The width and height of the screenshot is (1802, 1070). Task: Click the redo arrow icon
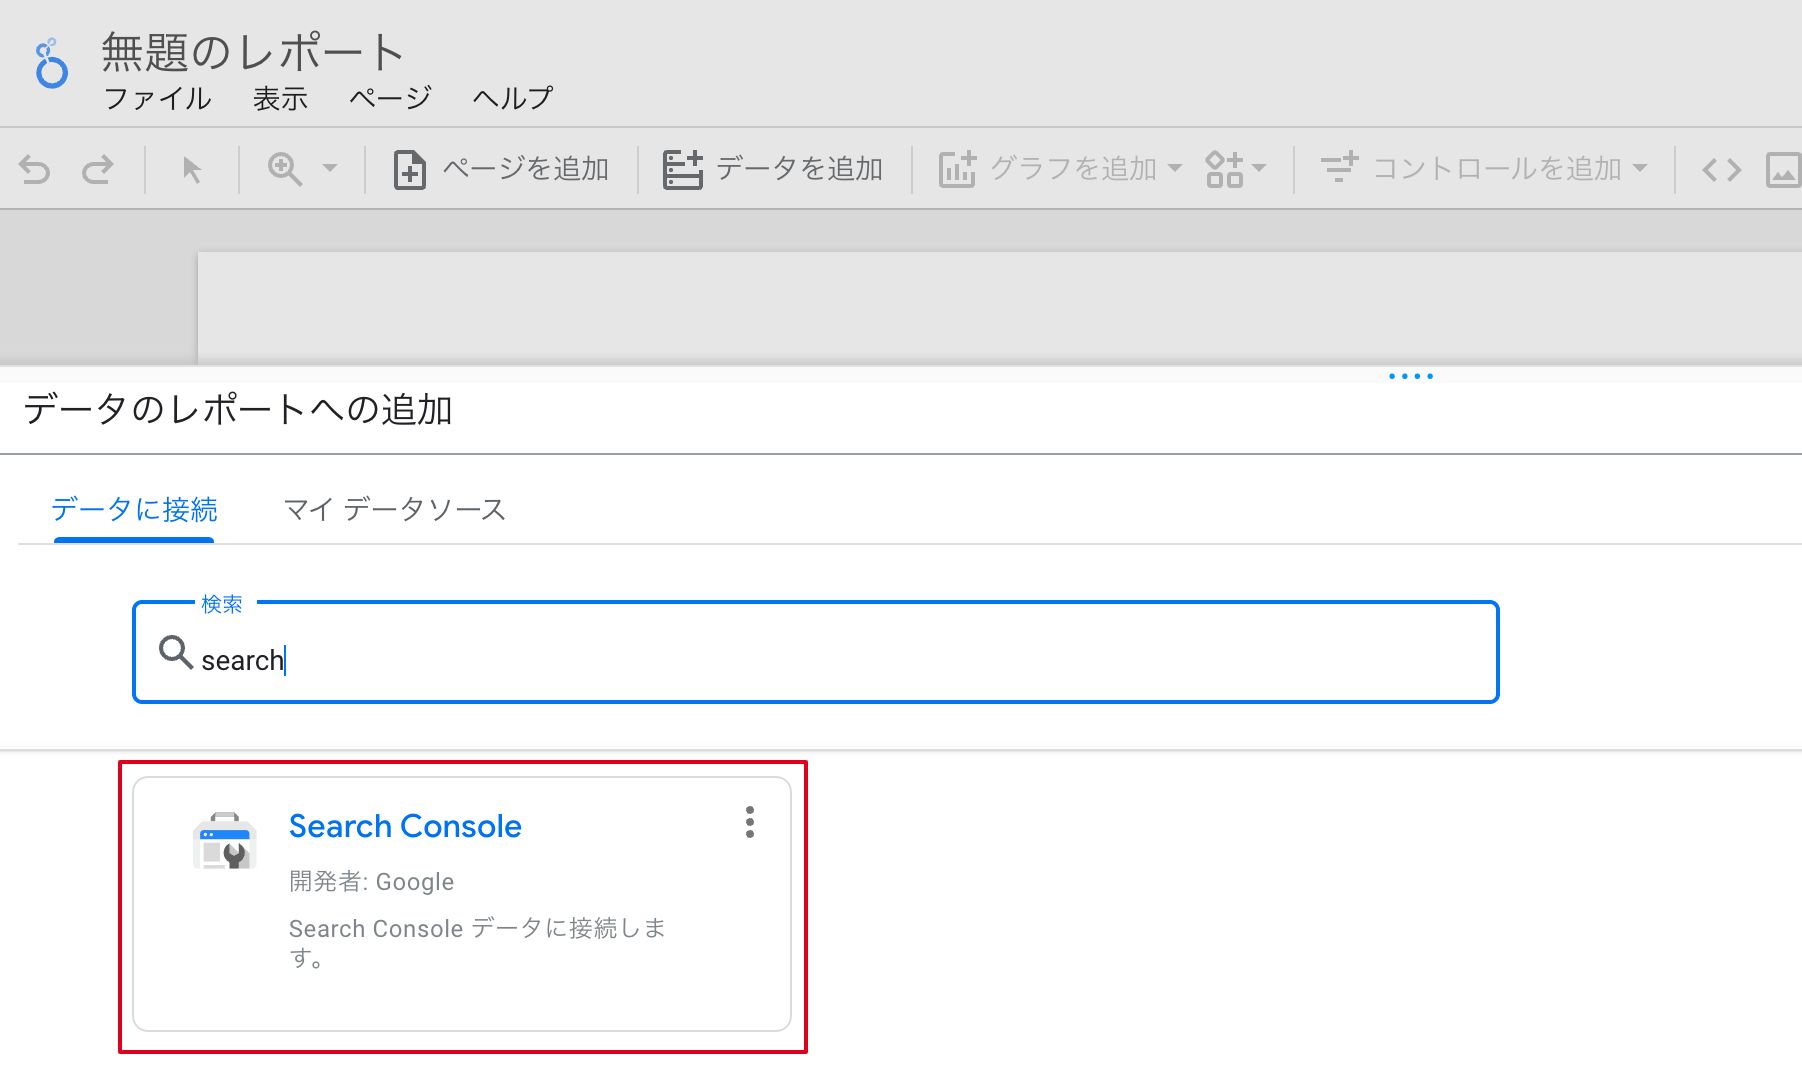coord(98,170)
